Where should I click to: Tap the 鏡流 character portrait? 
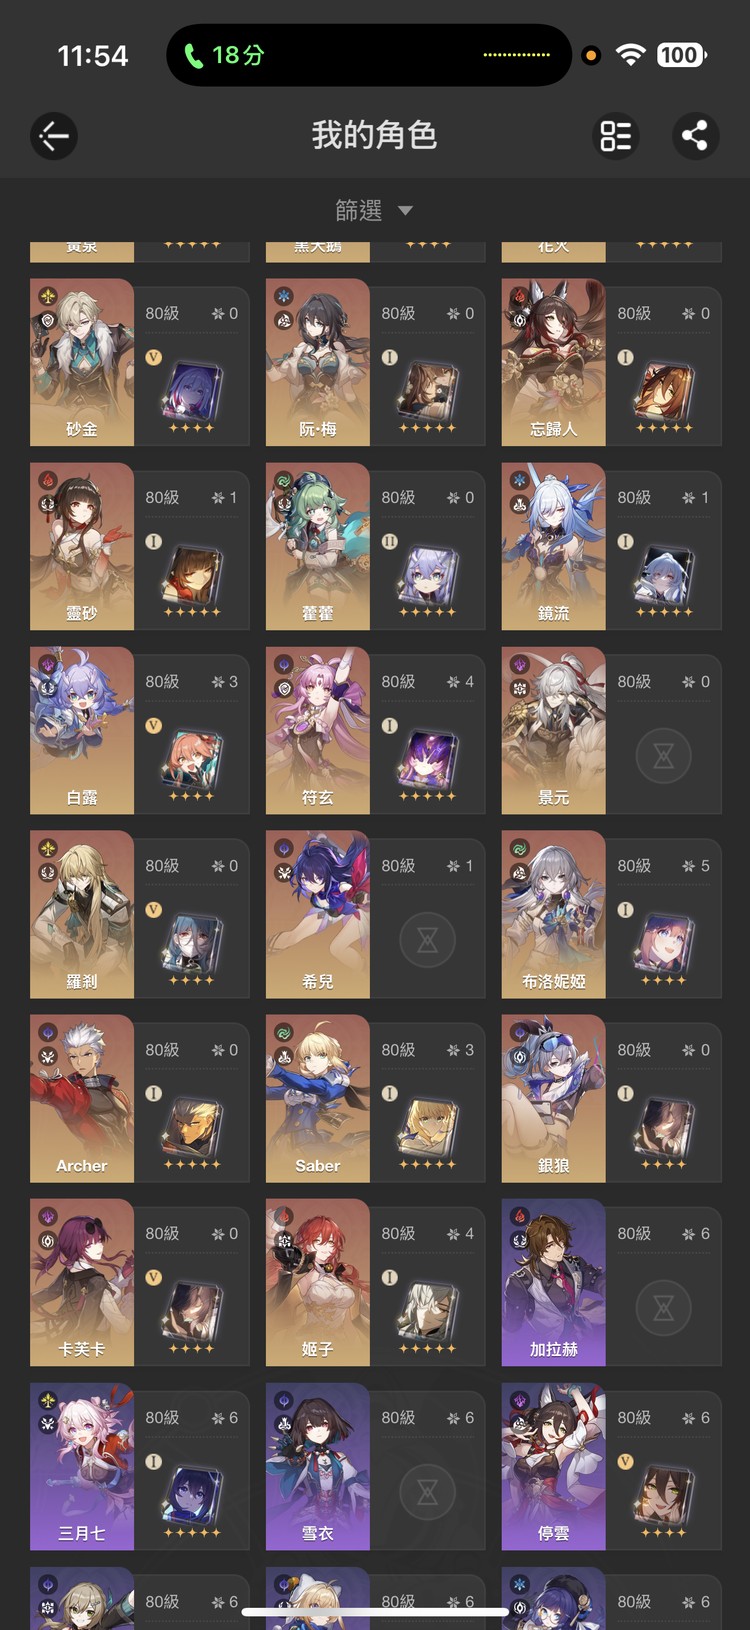tap(553, 546)
